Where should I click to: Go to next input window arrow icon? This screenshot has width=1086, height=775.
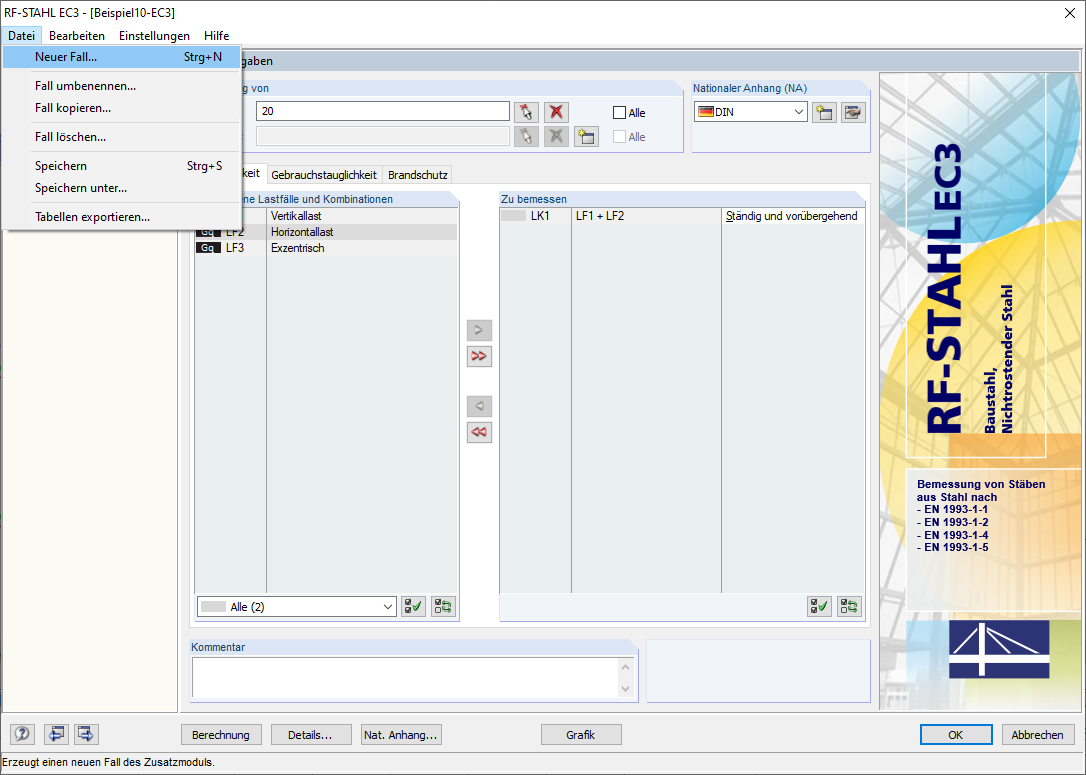coord(87,734)
